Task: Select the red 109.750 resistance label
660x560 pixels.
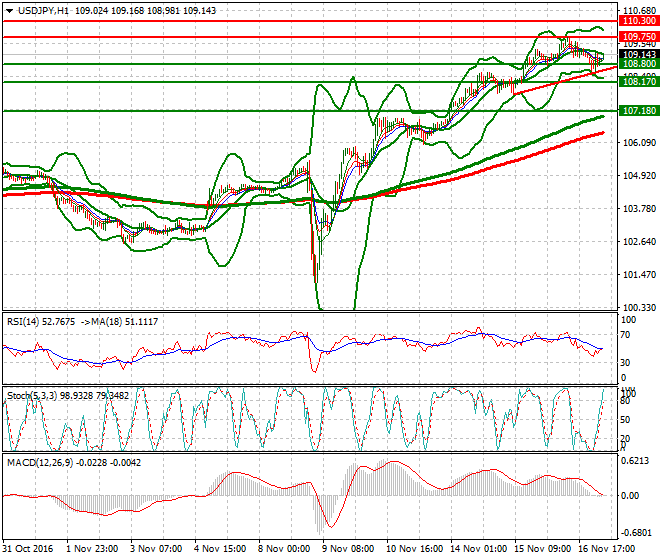Action: point(638,36)
